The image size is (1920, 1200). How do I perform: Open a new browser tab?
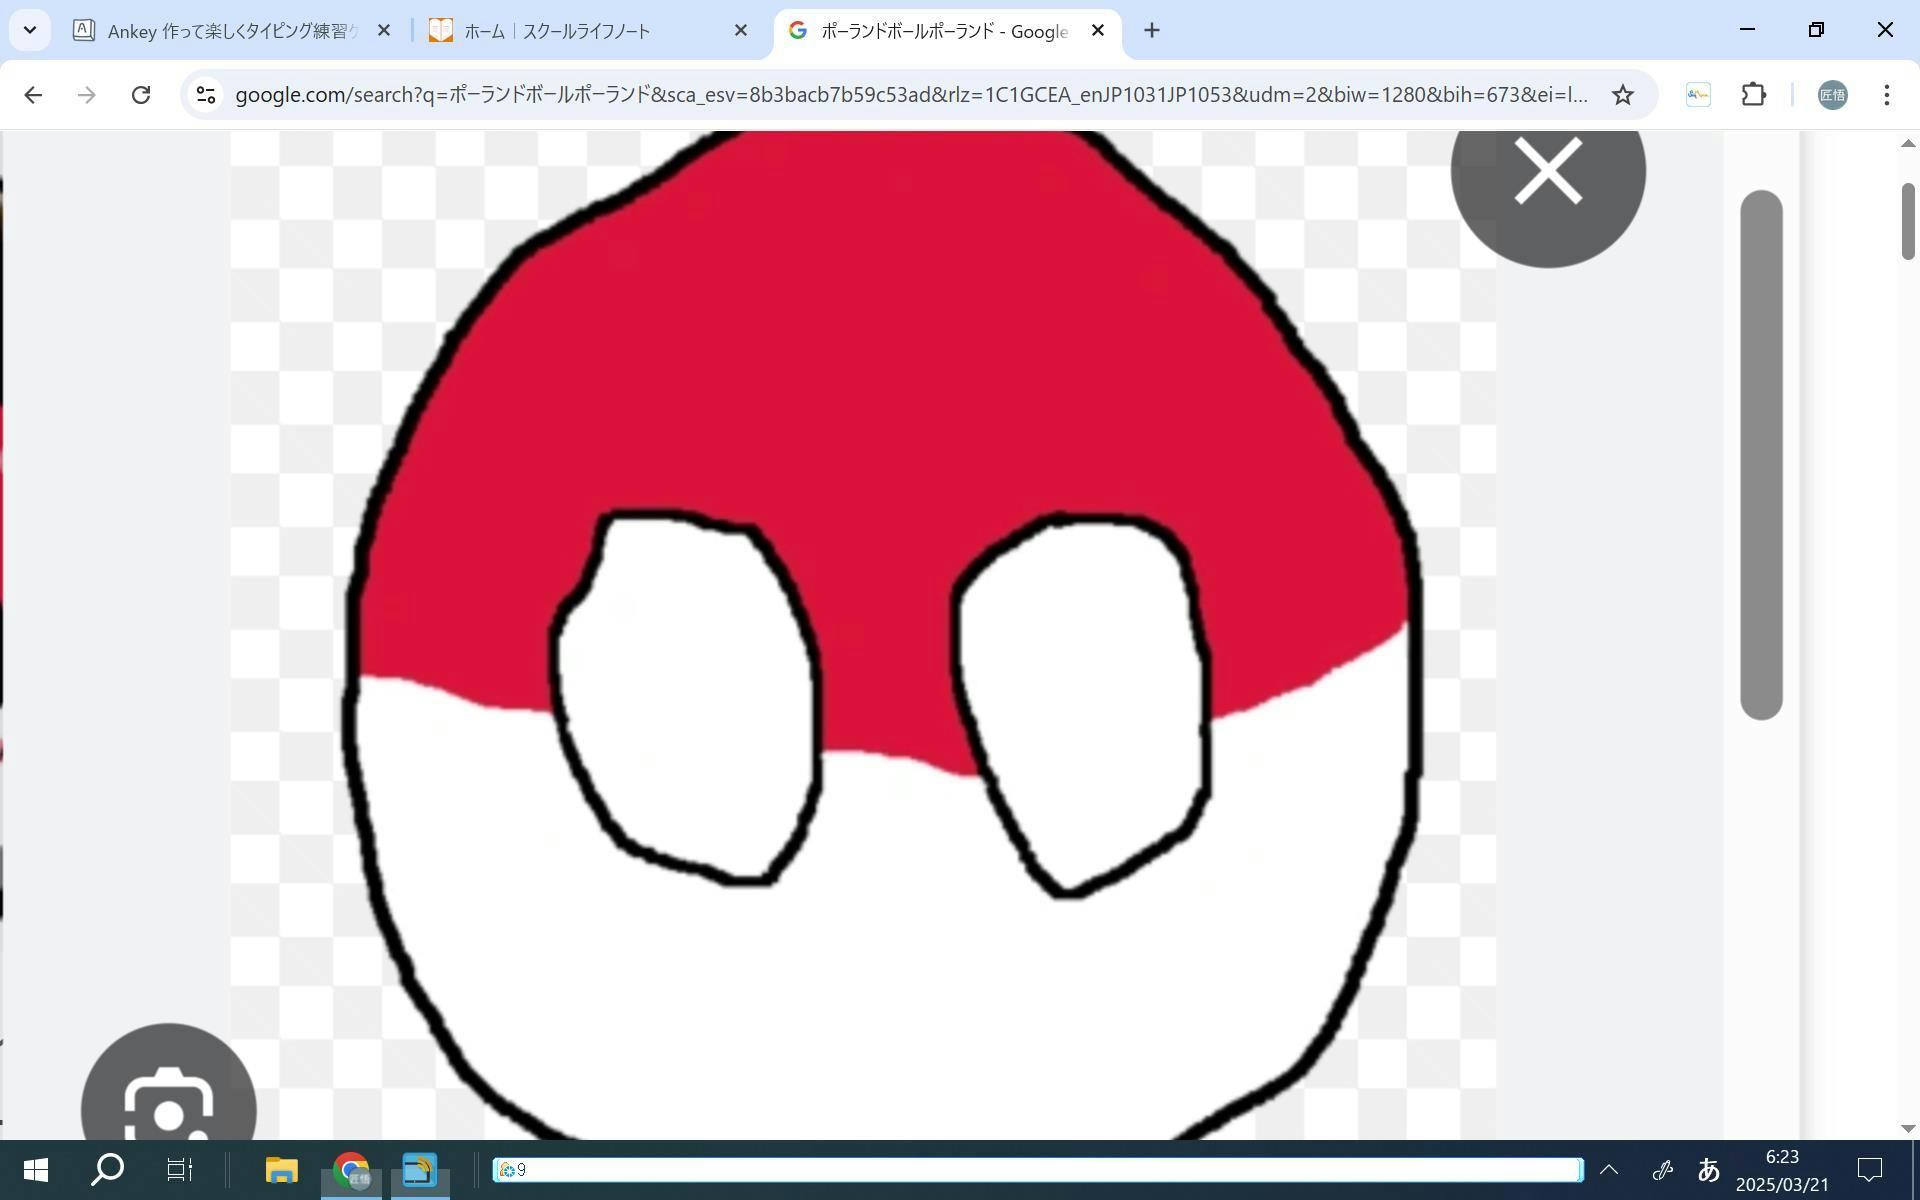[x=1152, y=31]
